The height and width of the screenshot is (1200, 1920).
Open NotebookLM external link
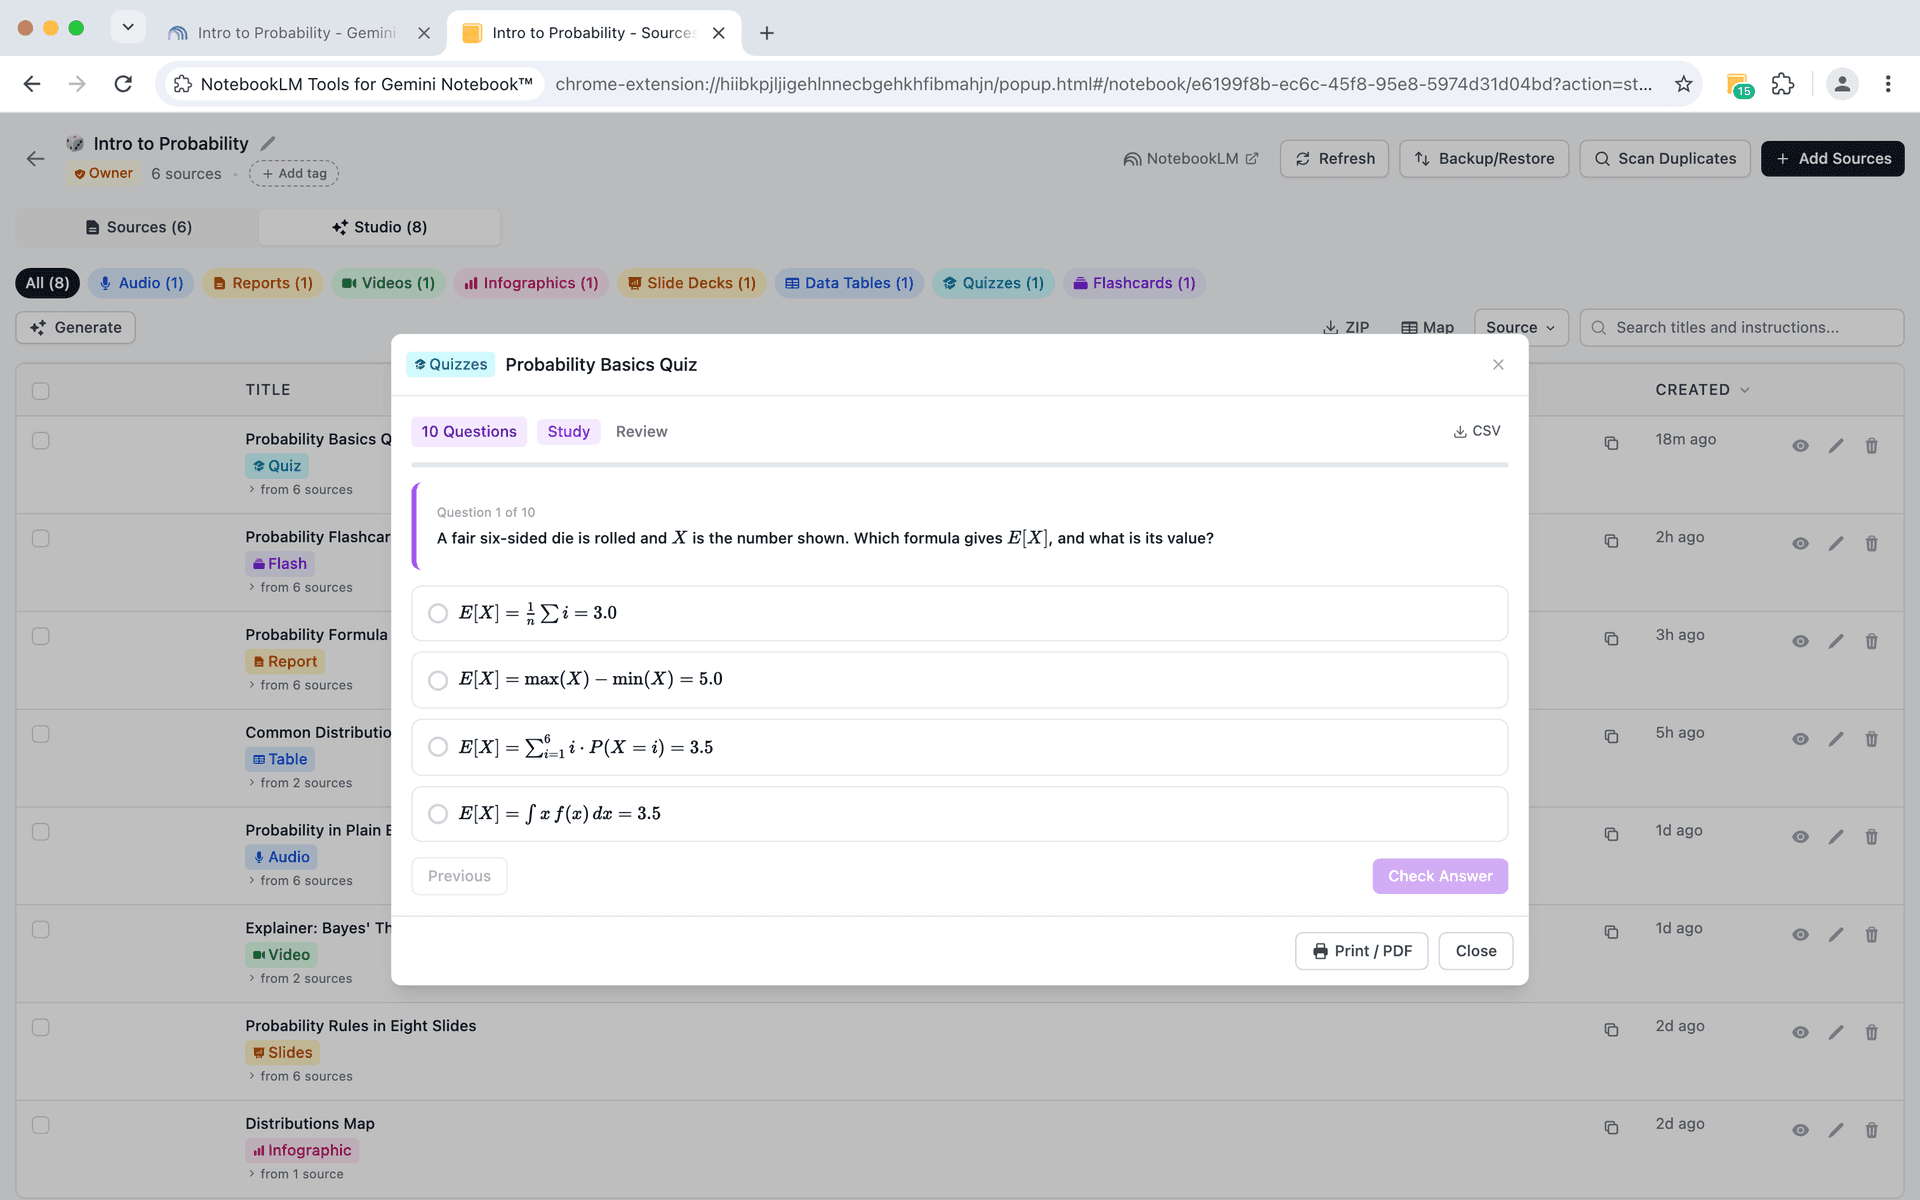point(1191,159)
